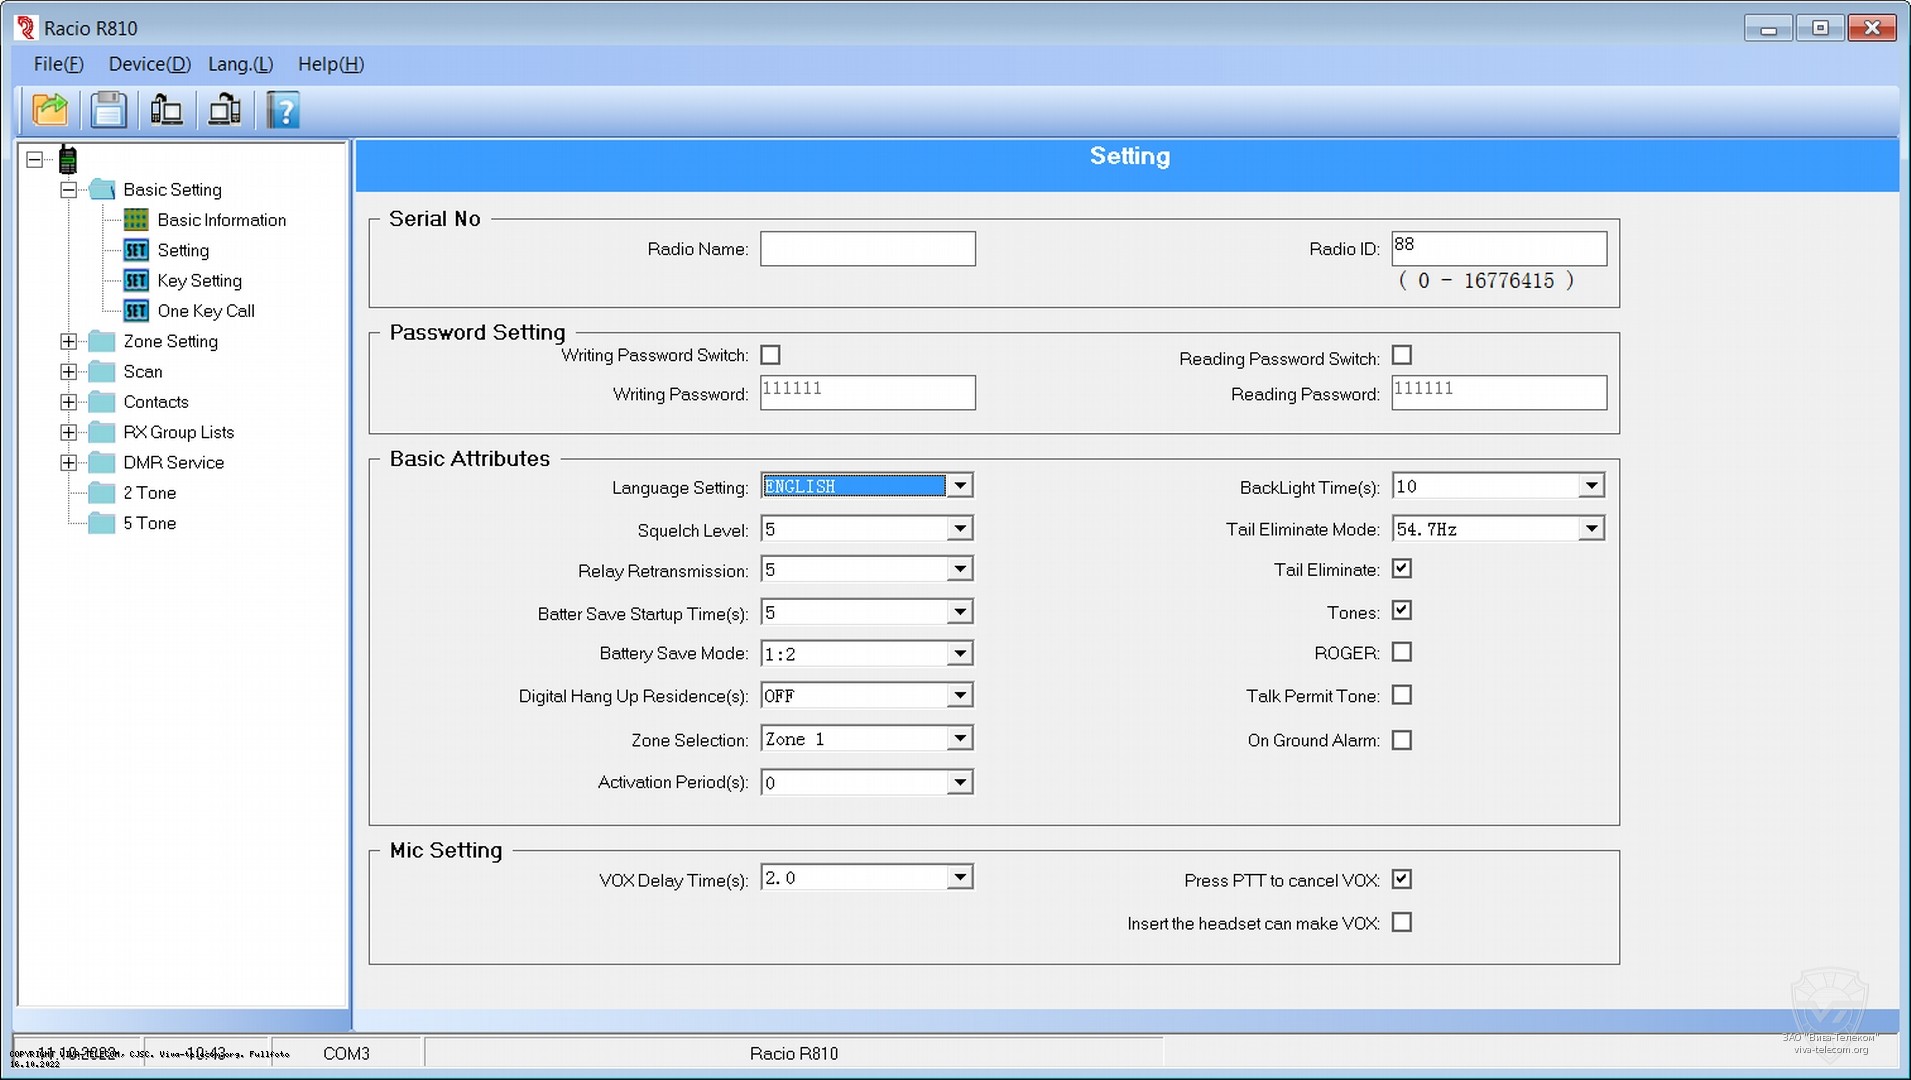
Task: Open the Device menu
Action: coord(149,64)
